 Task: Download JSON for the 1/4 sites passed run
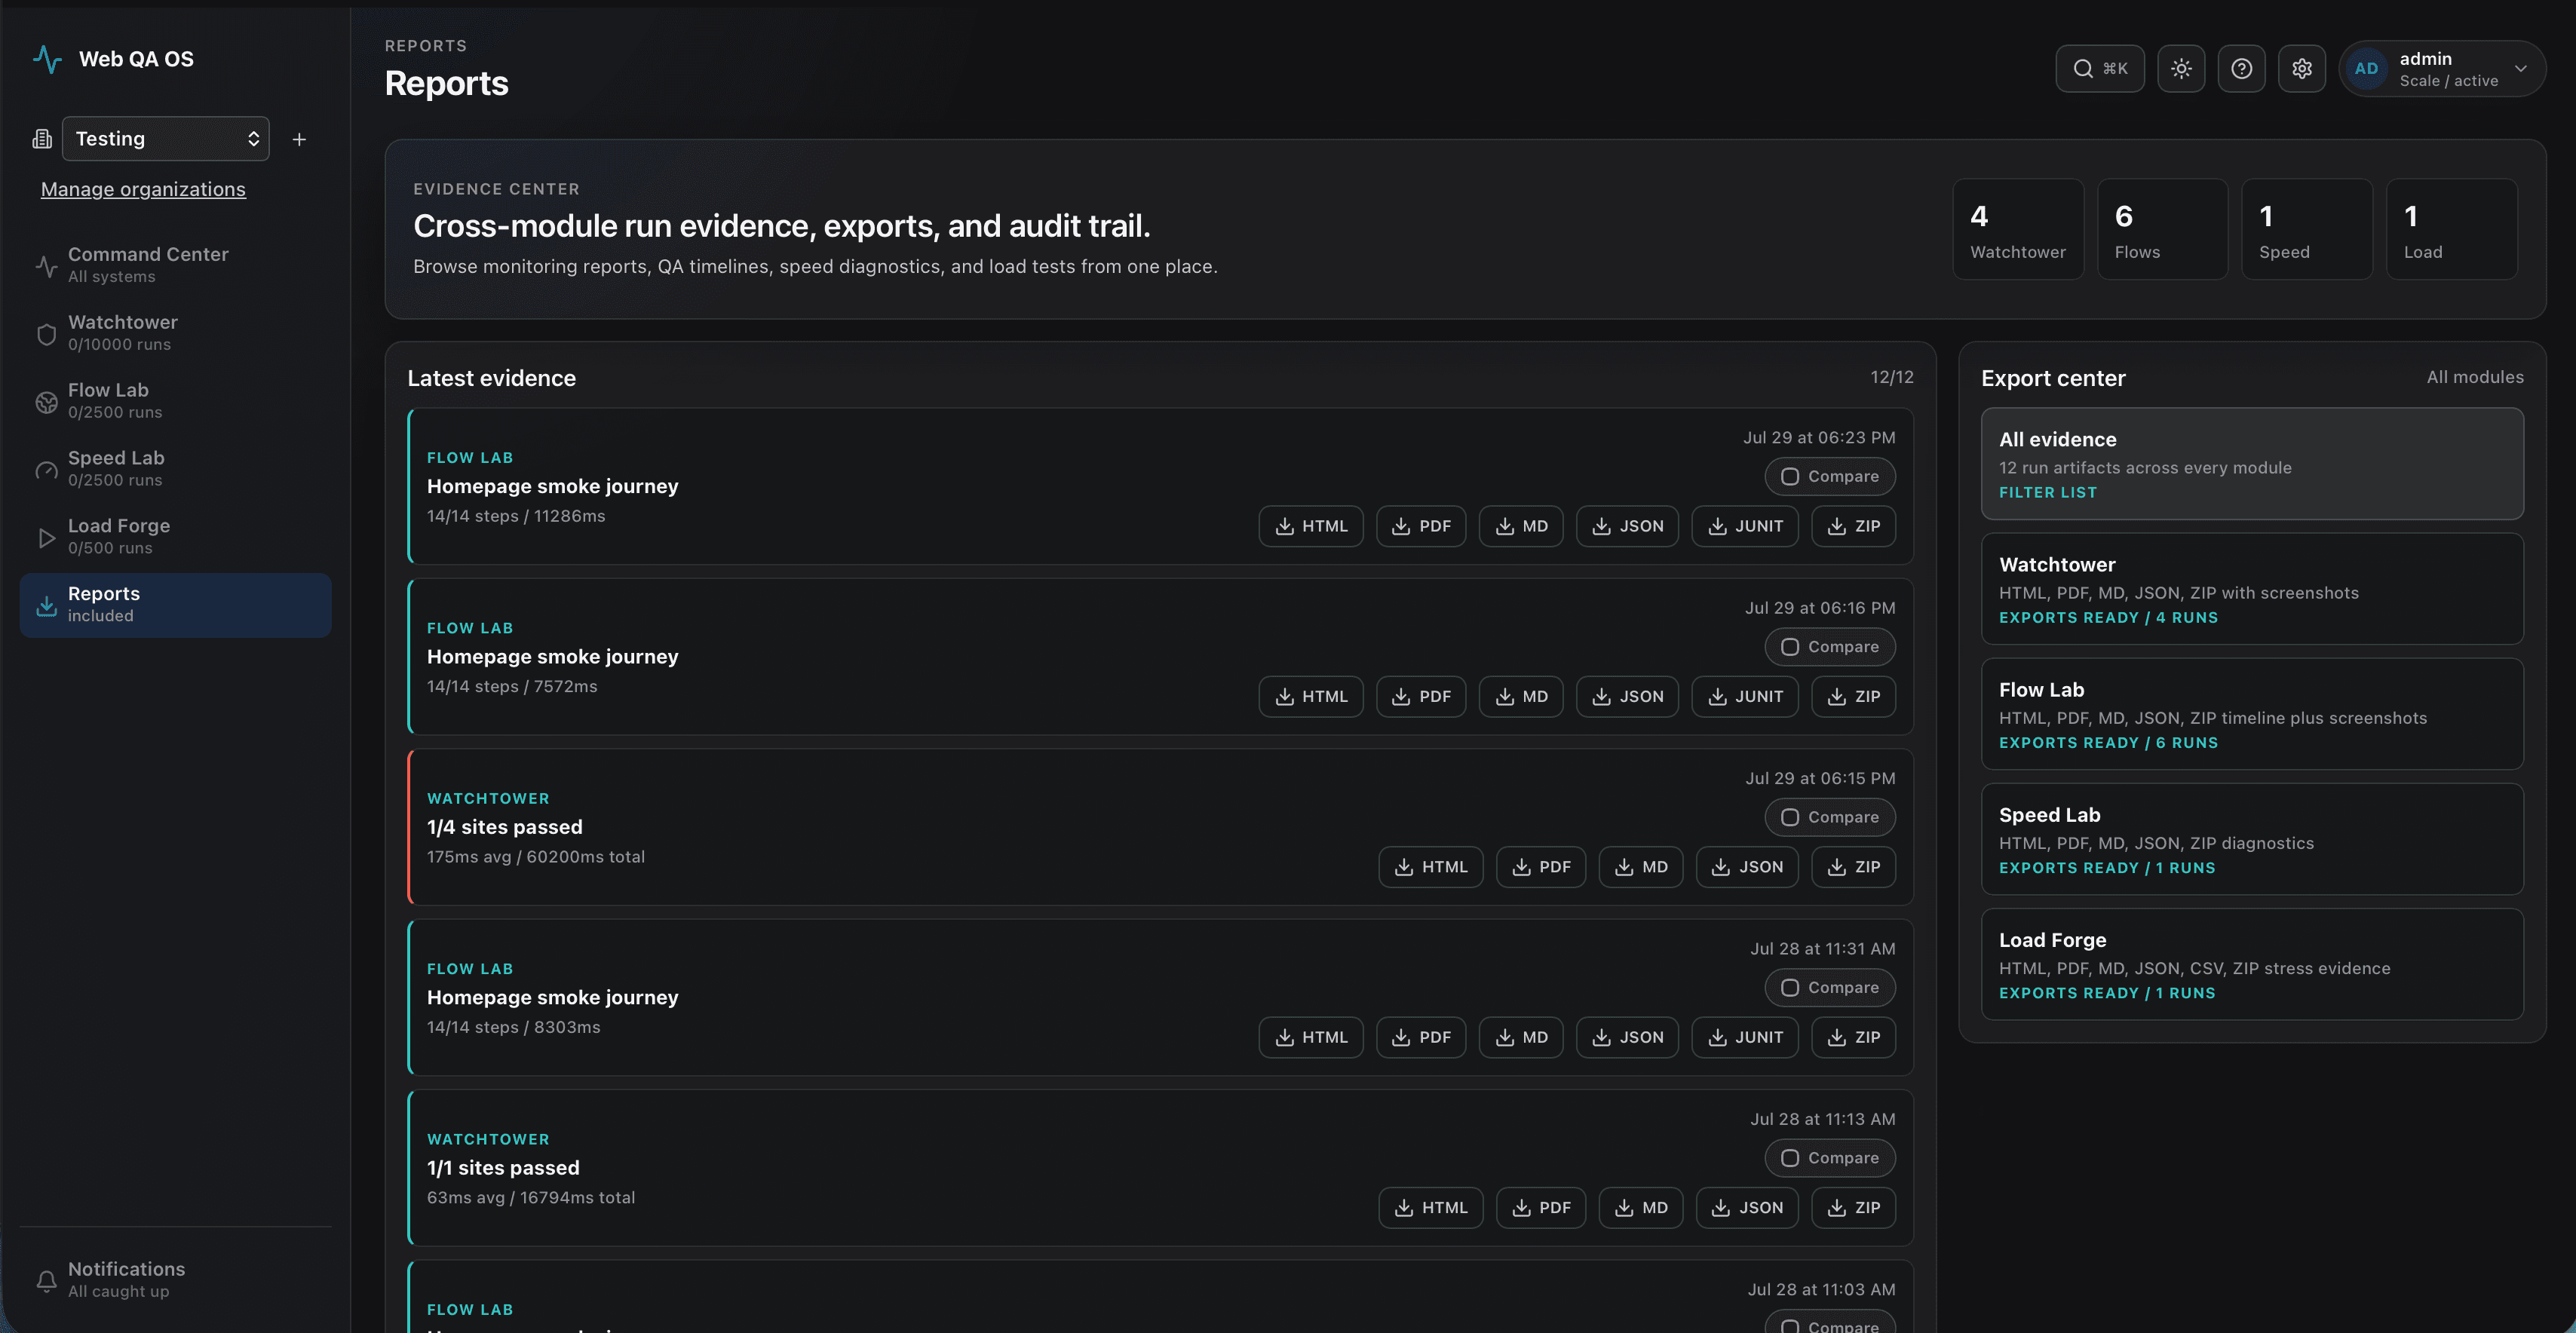[x=1747, y=867]
